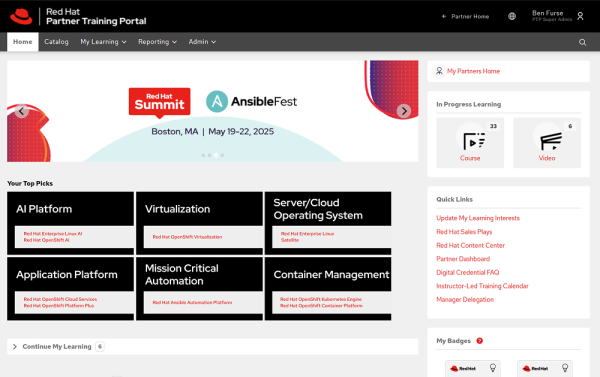The image size is (600, 377).
Task: Open Red Hat Sales Plays link
Action: tap(464, 232)
